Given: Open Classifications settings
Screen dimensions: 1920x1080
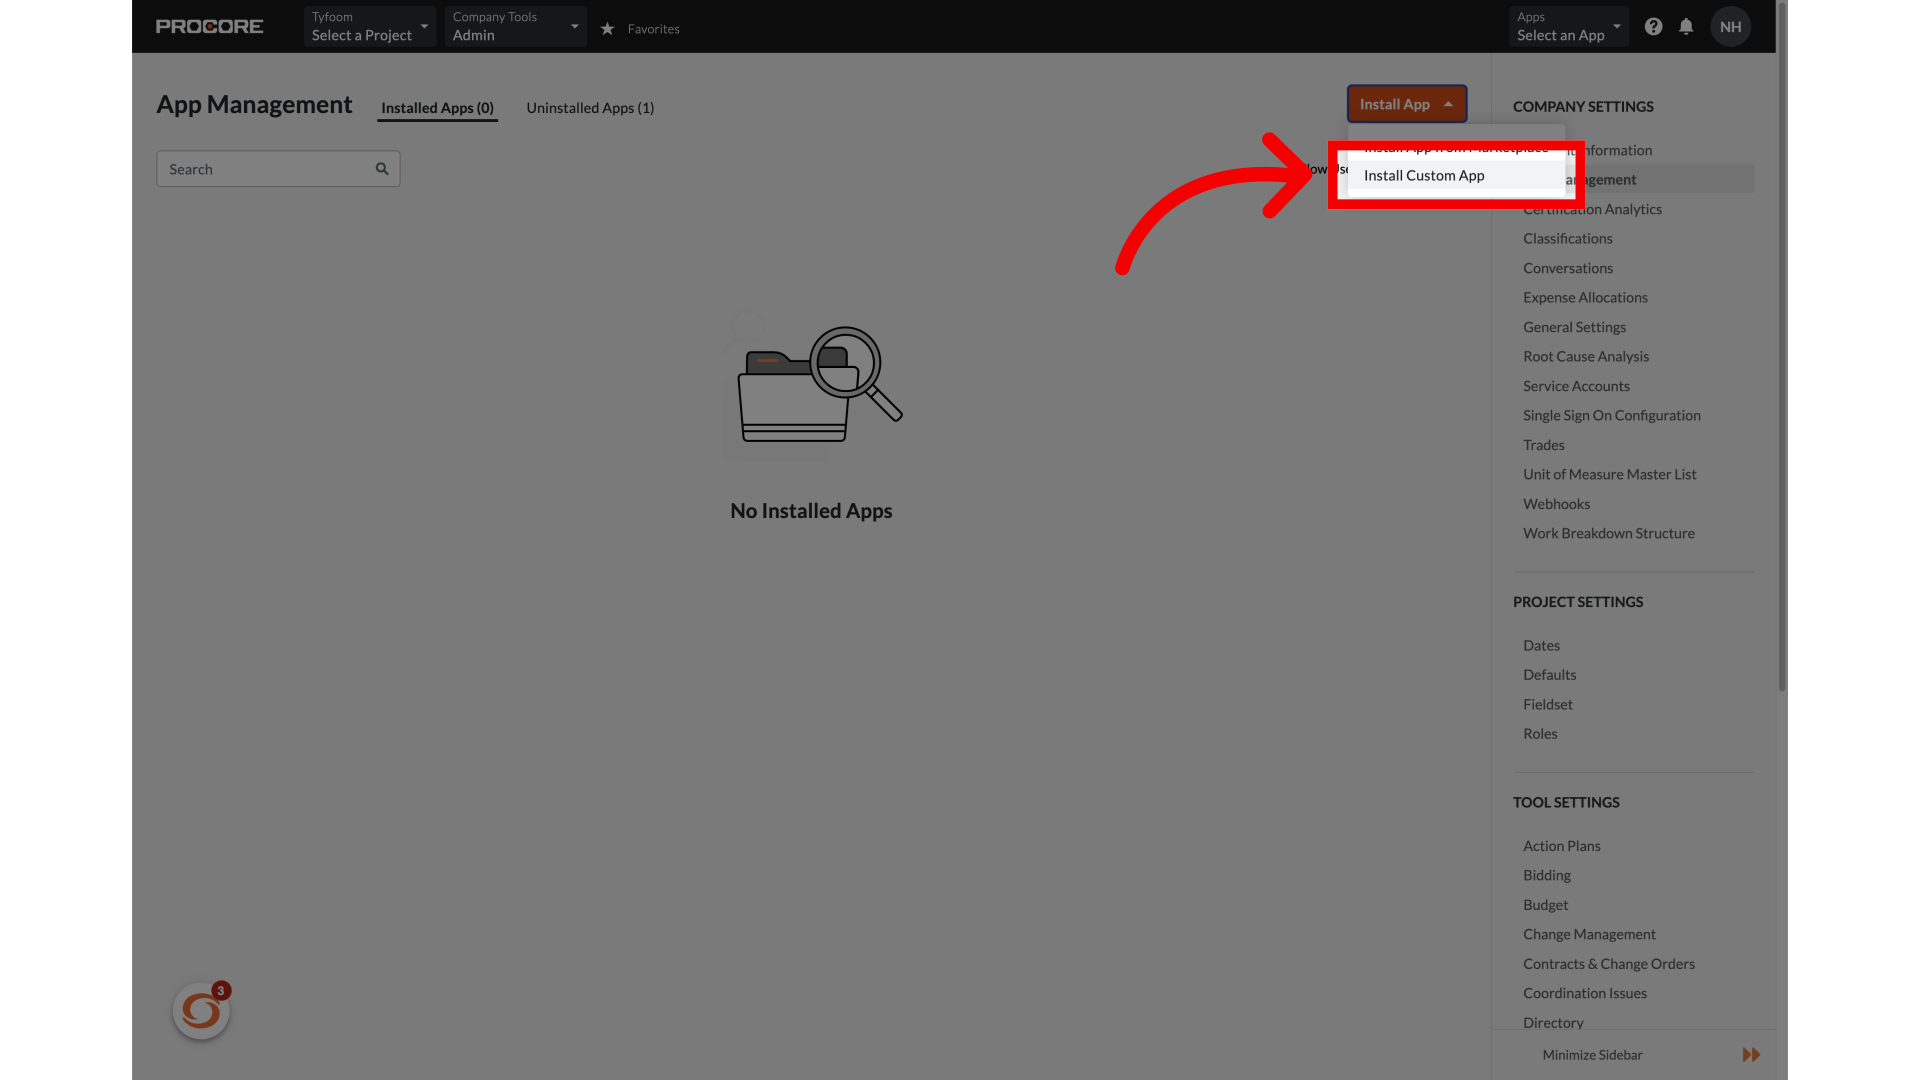Looking at the screenshot, I should click(1567, 239).
